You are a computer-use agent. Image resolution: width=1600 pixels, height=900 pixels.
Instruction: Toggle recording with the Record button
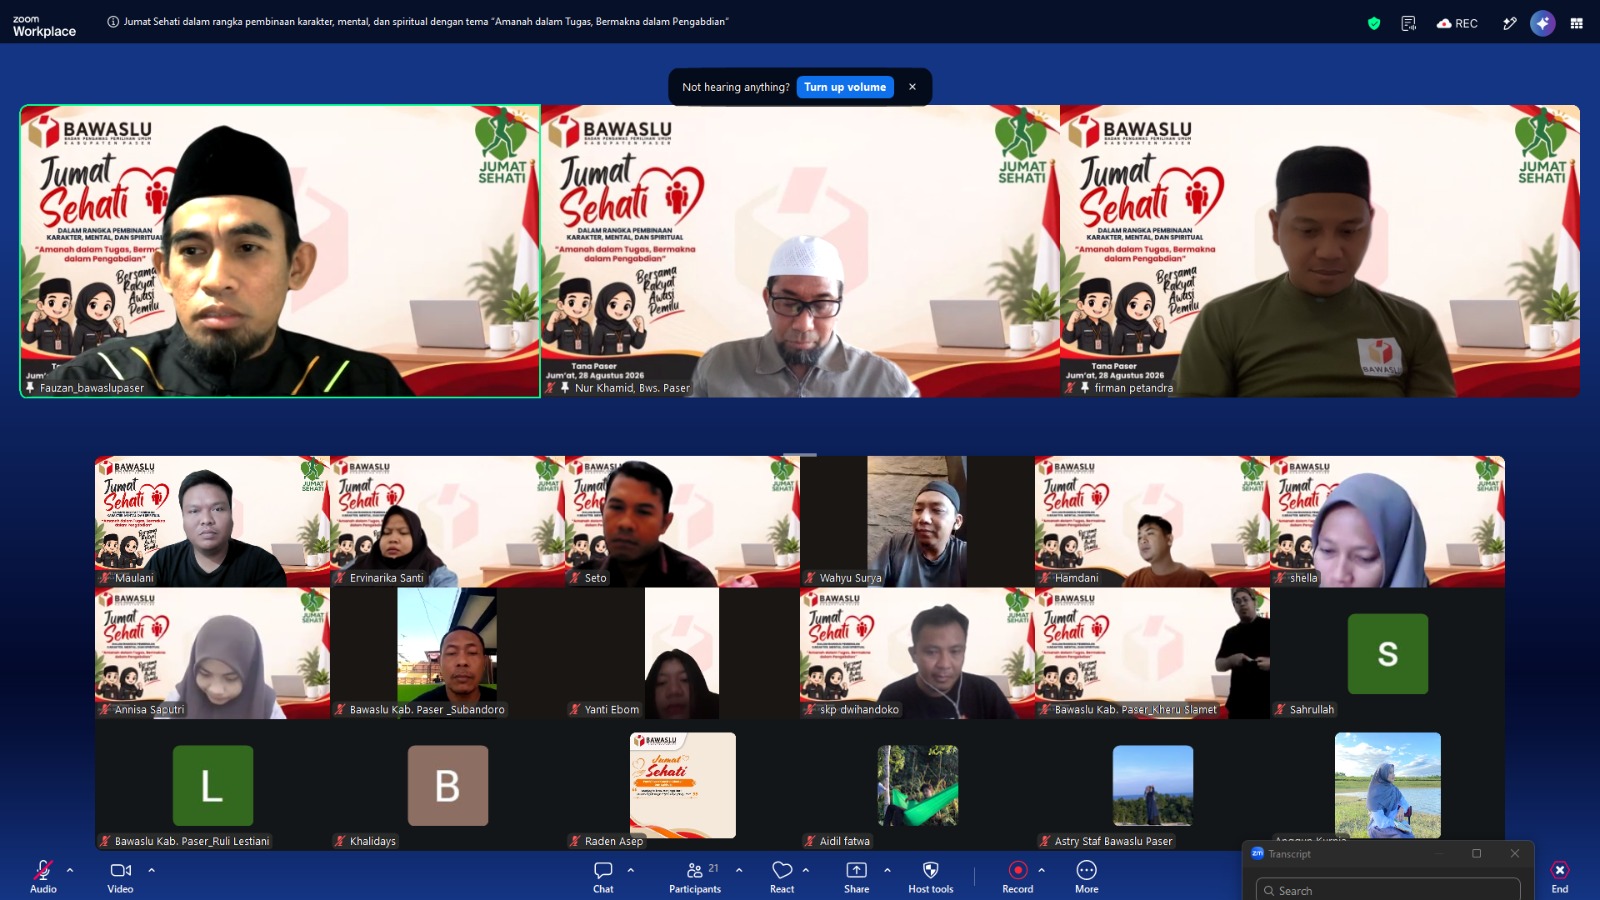[x=1018, y=875]
